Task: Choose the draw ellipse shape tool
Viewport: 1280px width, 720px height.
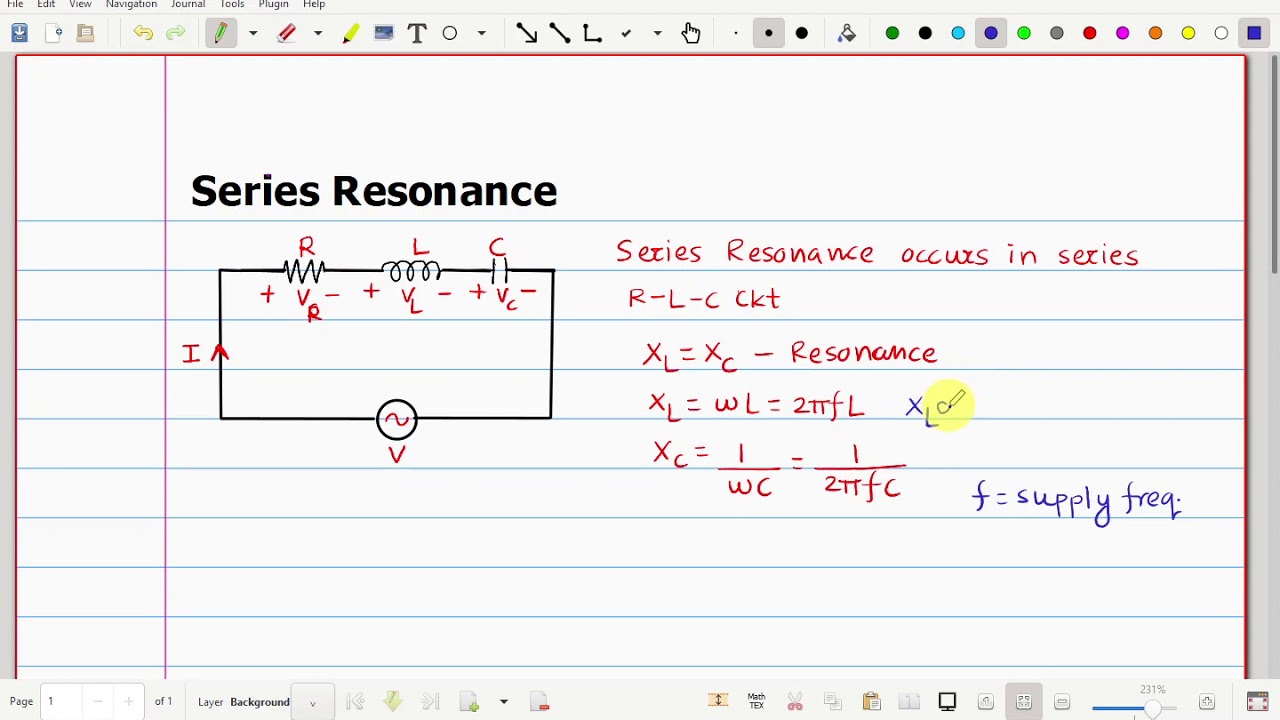Action: 450,33
